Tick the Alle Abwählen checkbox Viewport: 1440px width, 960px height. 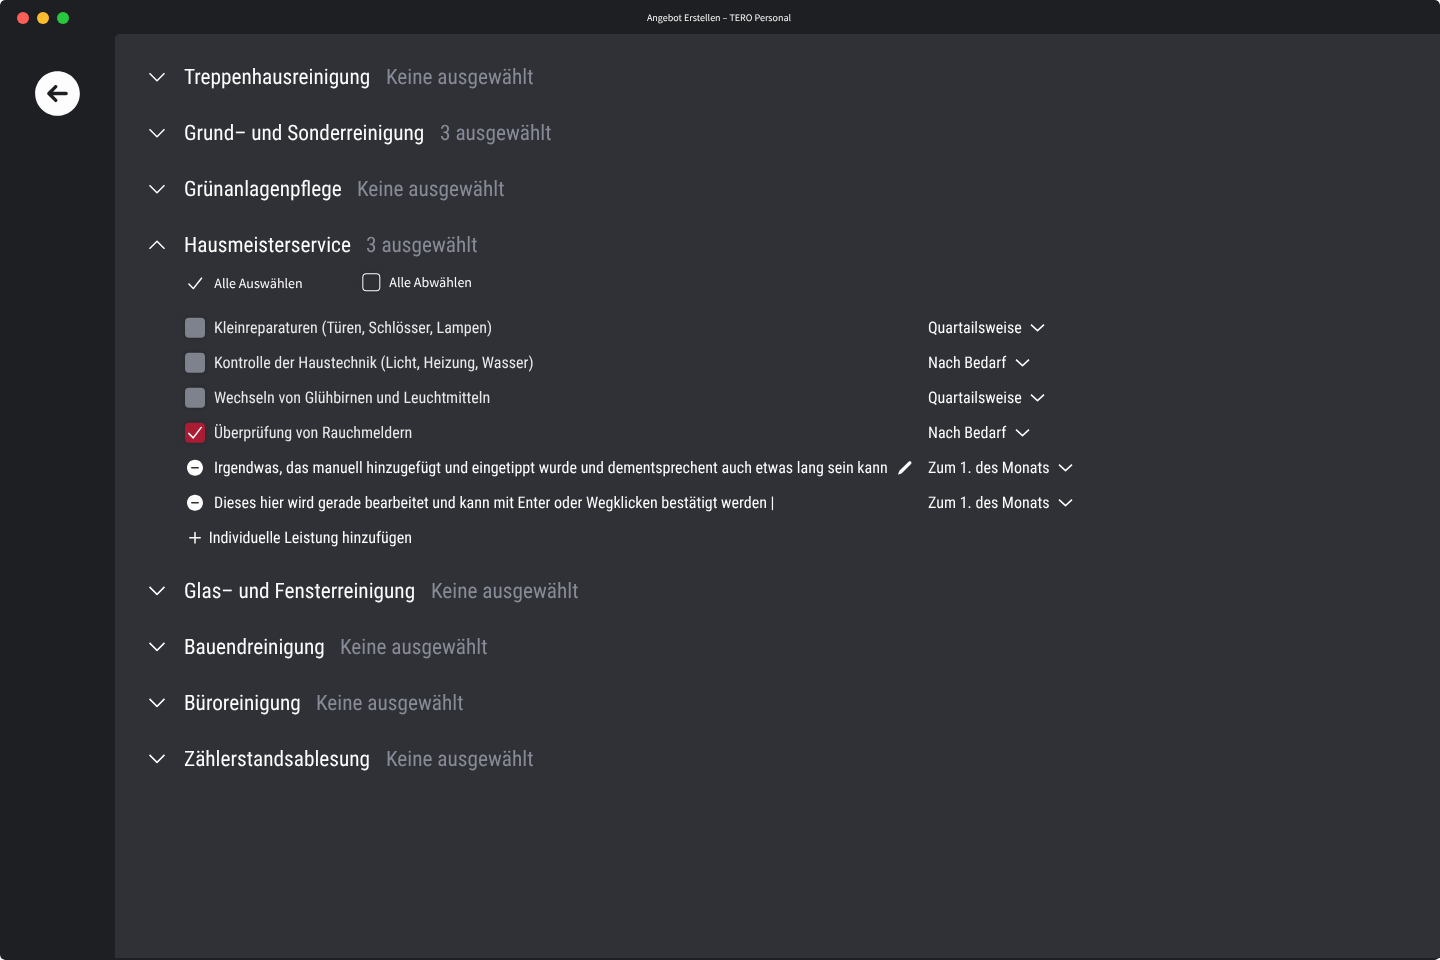pos(371,283)
